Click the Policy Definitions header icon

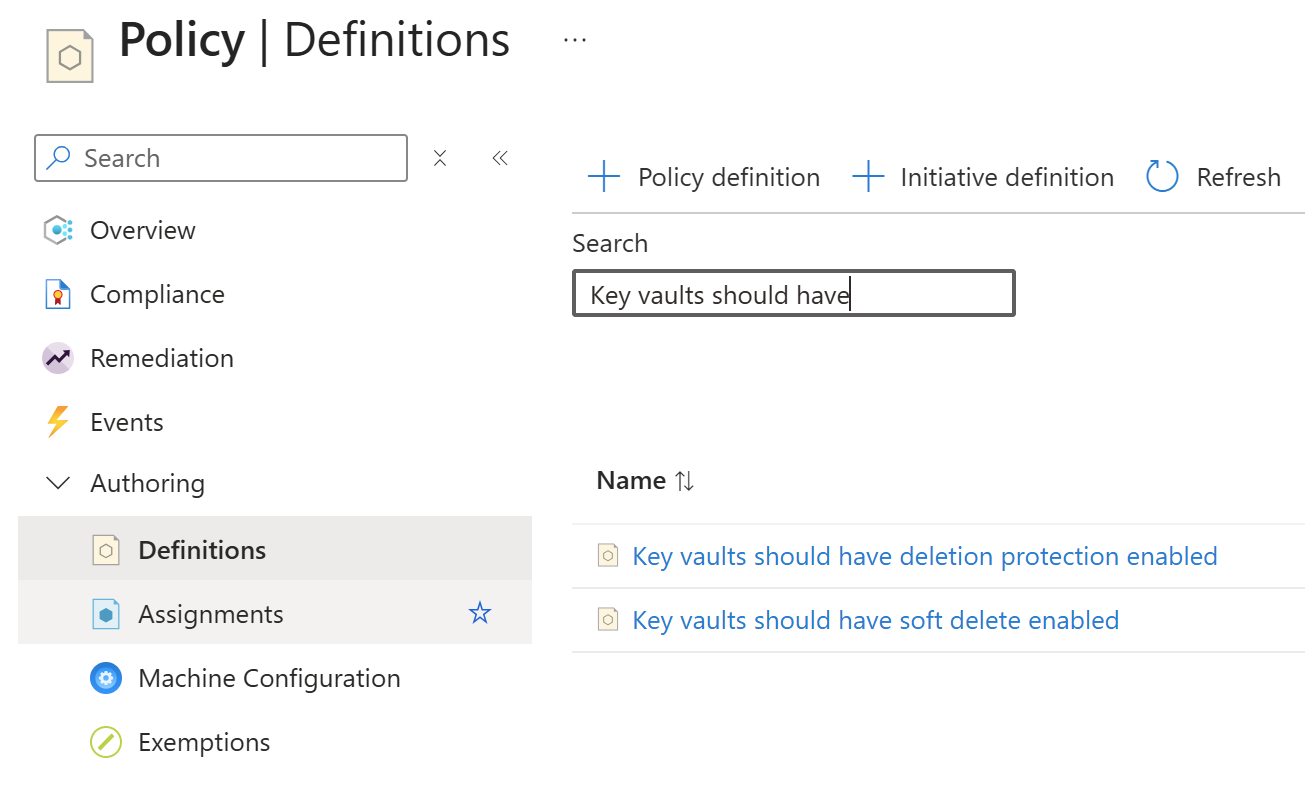(x=70, y=56)
